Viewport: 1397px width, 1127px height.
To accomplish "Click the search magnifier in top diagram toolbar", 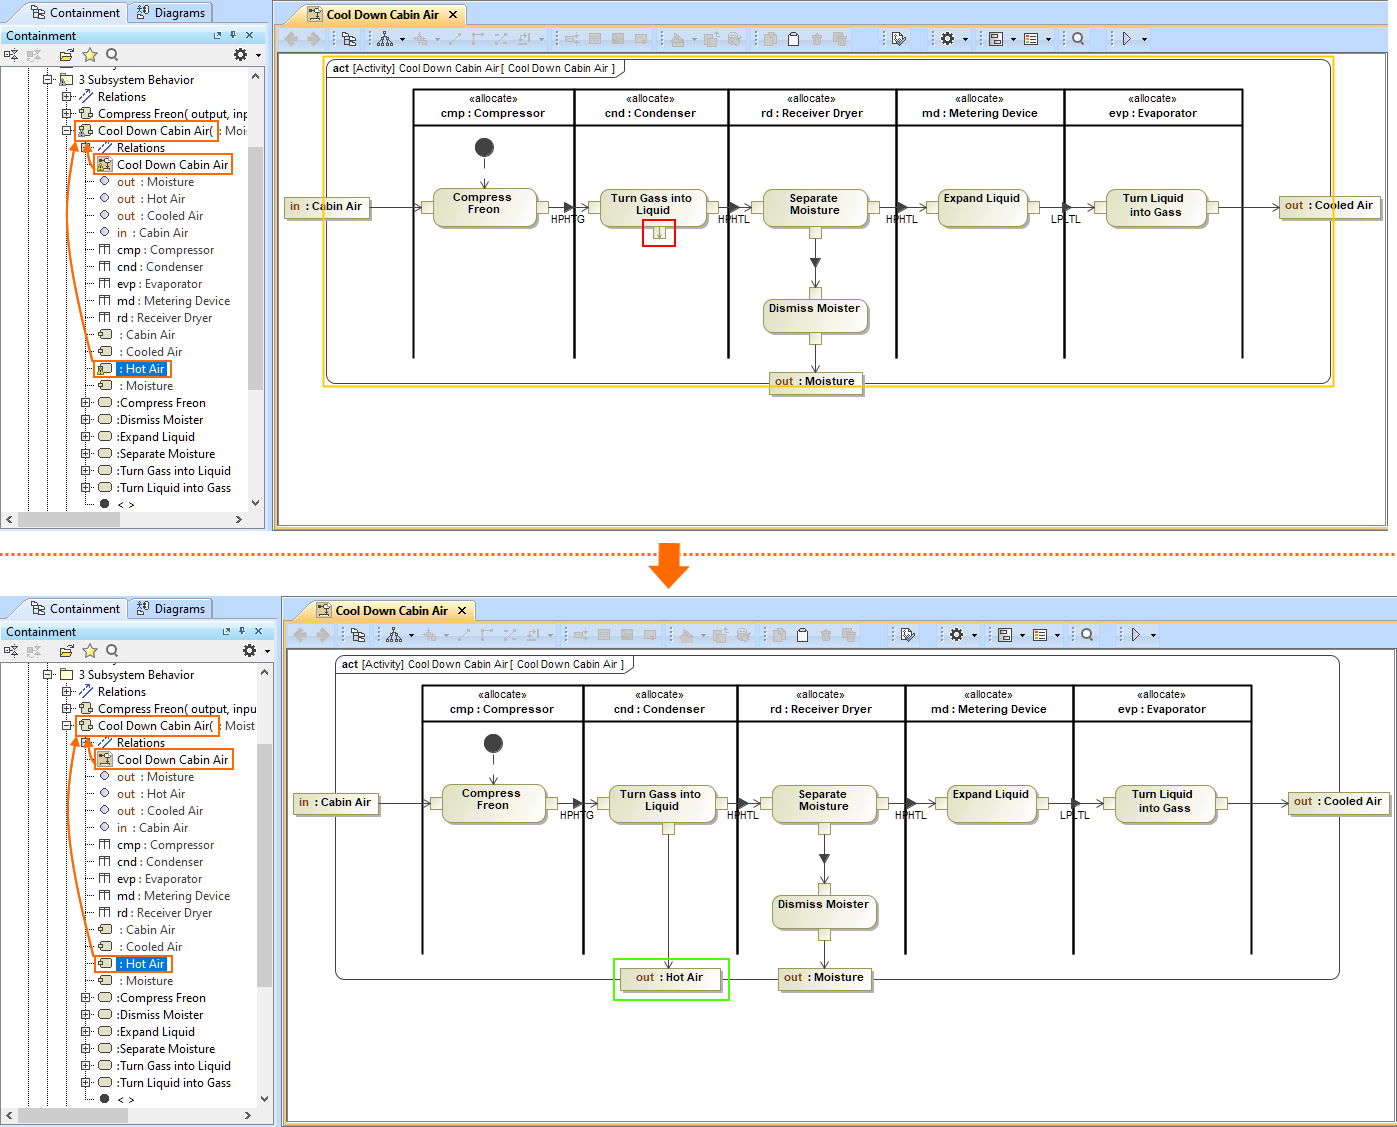I will (1078, 39).
